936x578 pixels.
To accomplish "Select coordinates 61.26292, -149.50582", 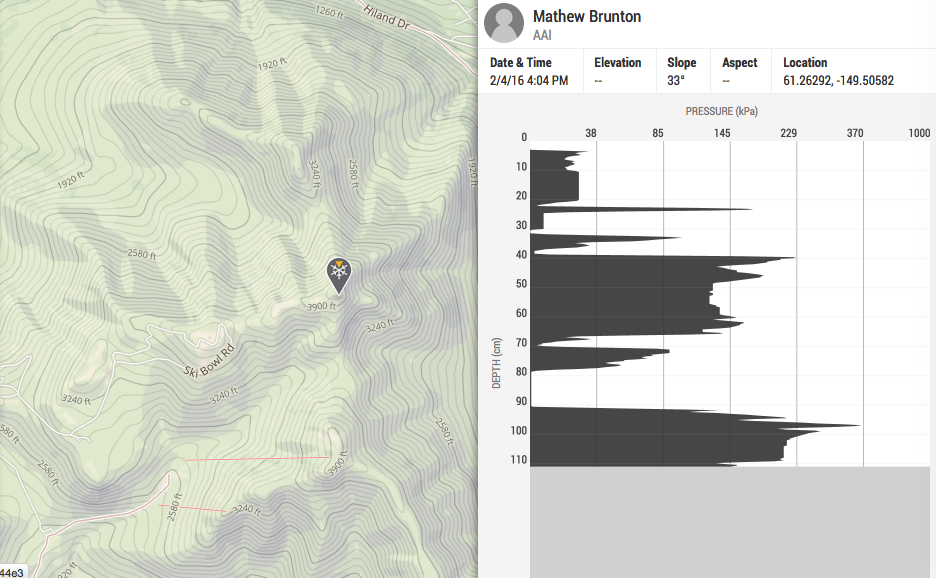I will 838,81.
